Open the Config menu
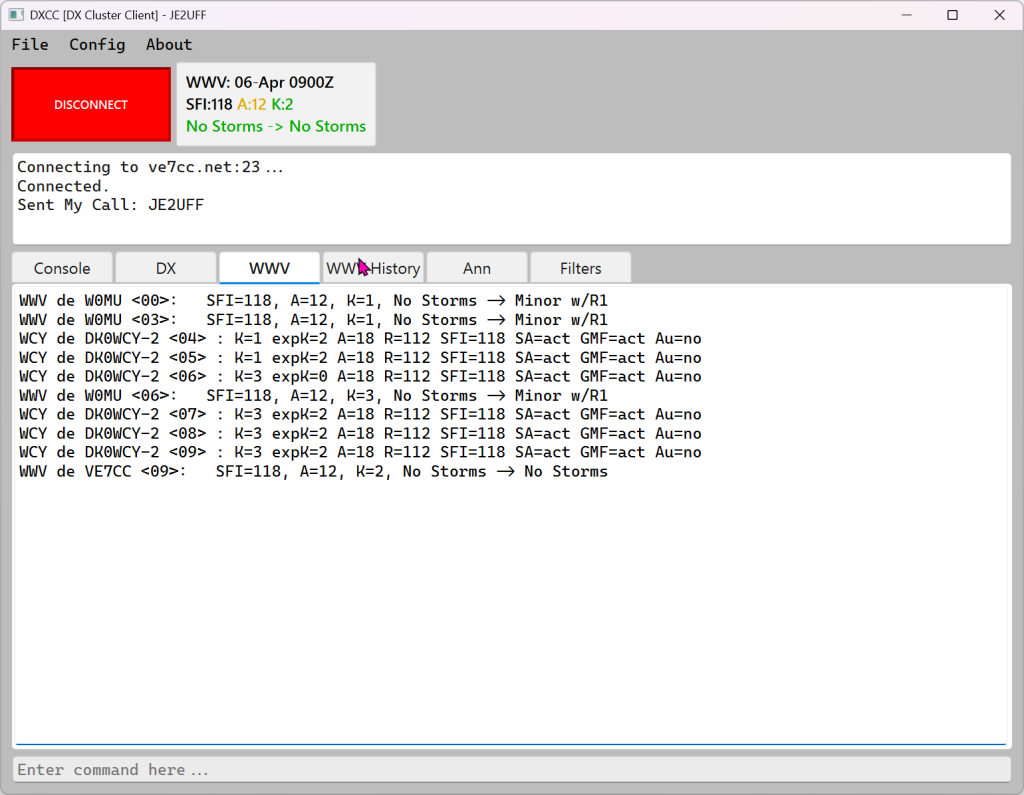Image resolution: width=1024 pixels, height=795 pixels. pyautogui.click(x=97, y=44)
